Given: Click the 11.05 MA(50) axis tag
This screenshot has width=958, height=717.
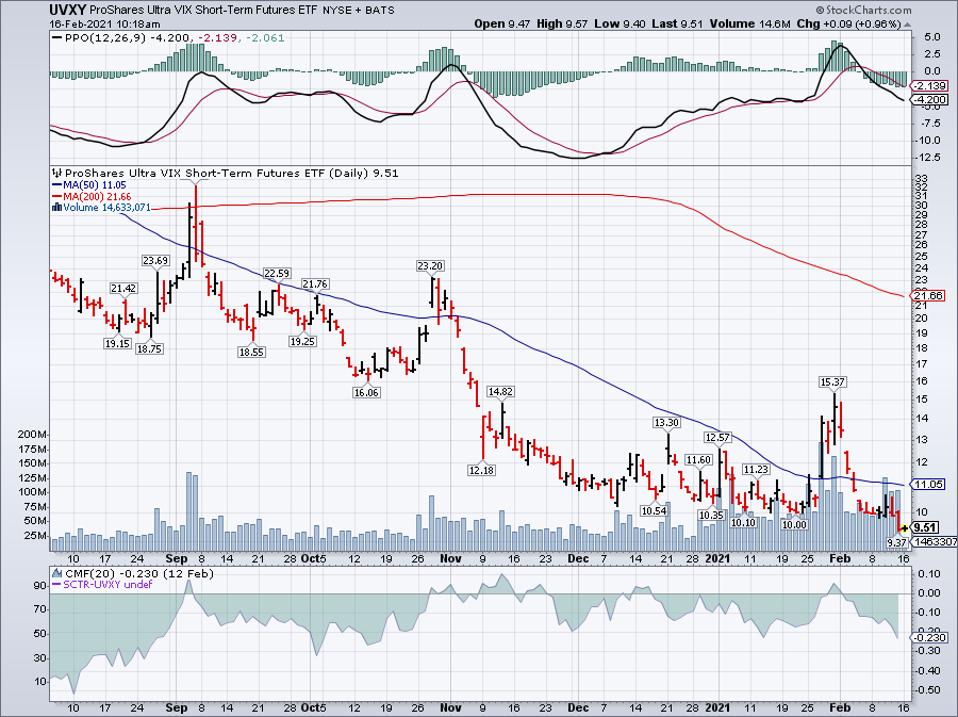Looking at the screenshot, I should [x=929, y=484].
